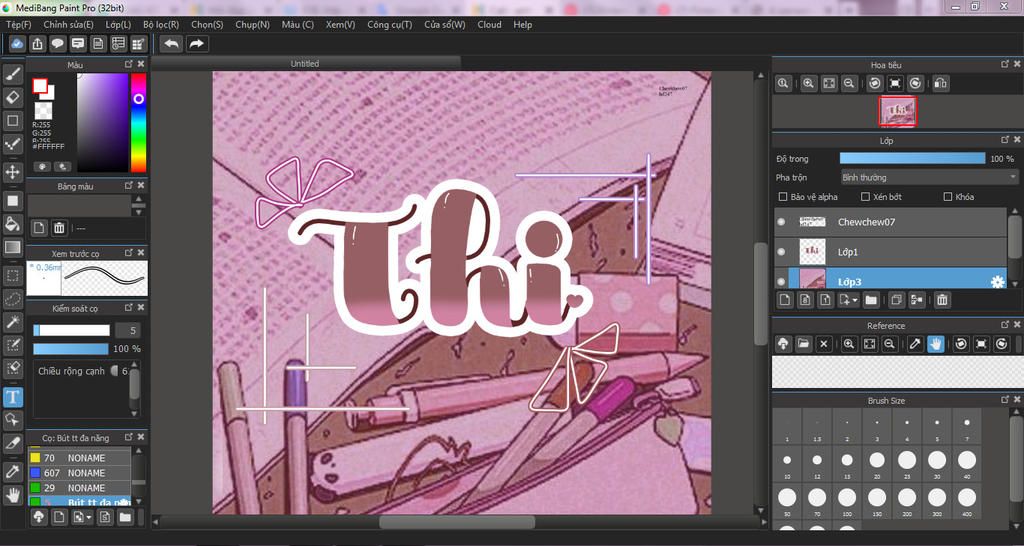Click the Redo arrow button
This screenshot has width=1024, height=546.
pos(196,44)
